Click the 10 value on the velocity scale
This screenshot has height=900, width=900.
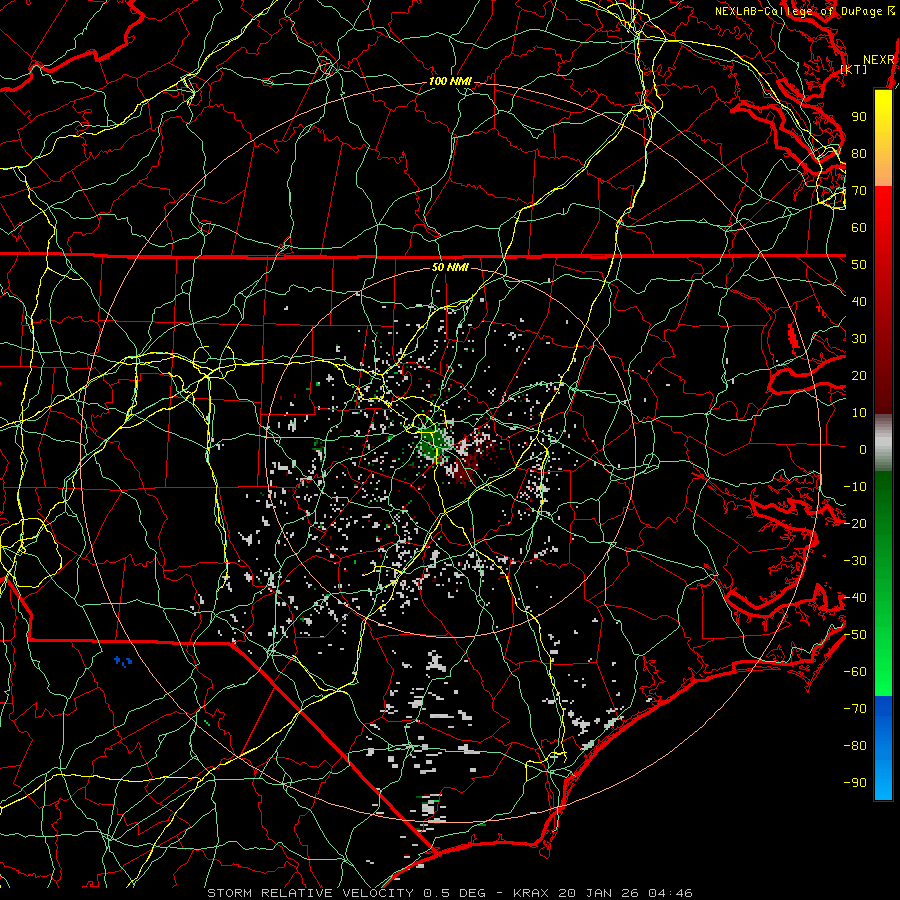click(x=859, y=413)
